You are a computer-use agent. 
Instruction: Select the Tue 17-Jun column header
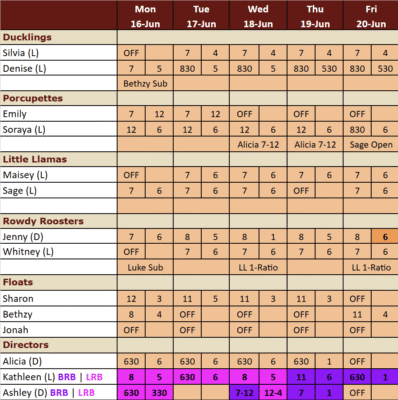pyautogui.click(x=201, y=15)
